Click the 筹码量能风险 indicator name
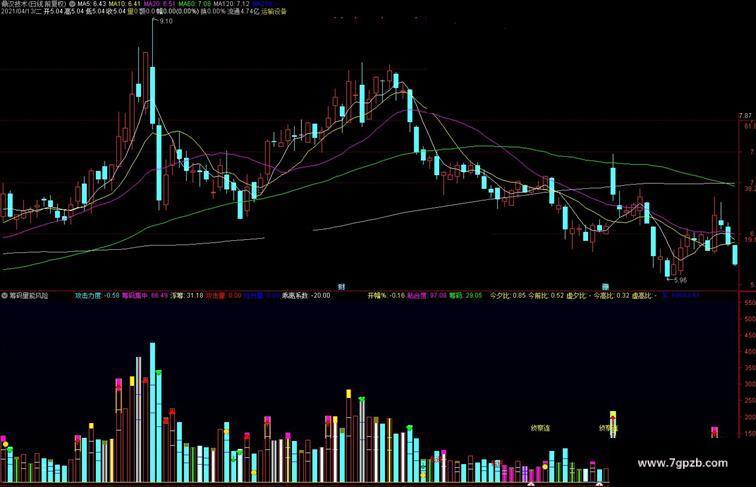 click(x=28, y=296)
